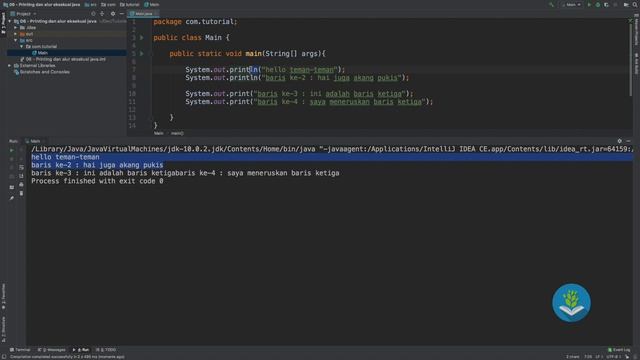Image resolution: width=640 pixels, height=360 pixels.
Task: Run Main with the green play button
Action: click(x=589, y=4)
